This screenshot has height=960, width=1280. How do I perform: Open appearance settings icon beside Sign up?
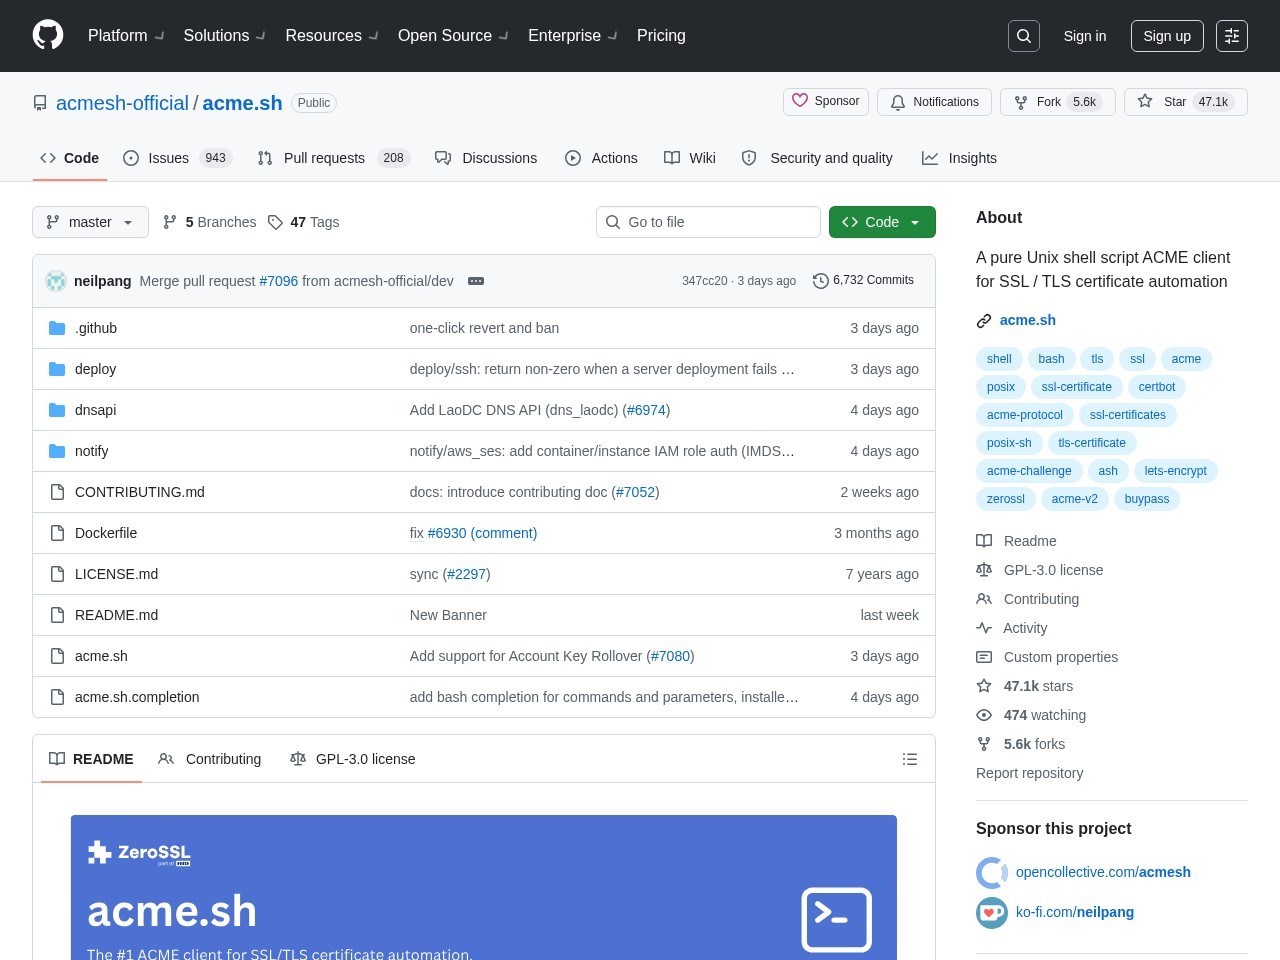[x=1232, y=36]
